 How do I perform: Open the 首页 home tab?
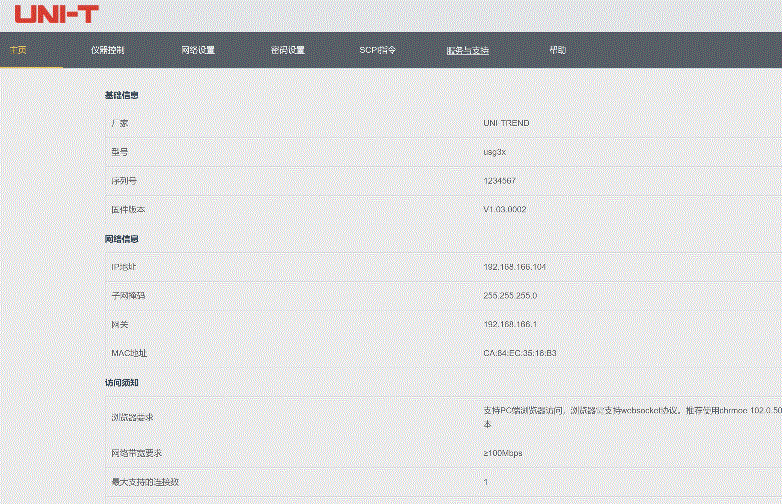click(x=18, y=50)
